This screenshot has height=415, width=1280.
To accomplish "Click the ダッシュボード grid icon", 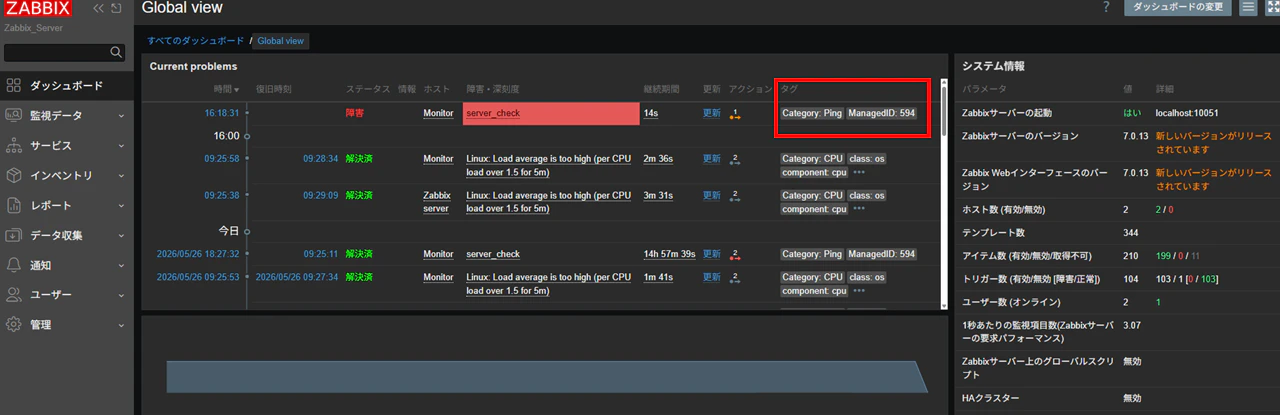I will tap(14, 86).
